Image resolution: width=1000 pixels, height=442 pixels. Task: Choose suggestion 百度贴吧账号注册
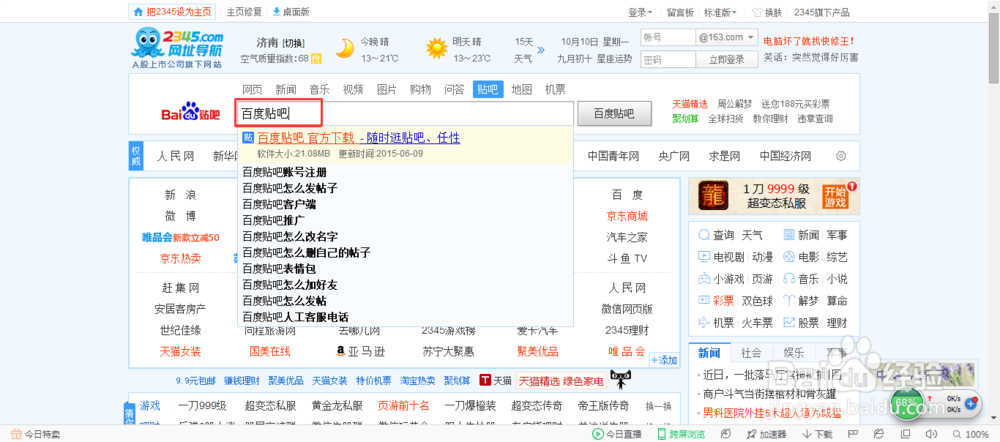284,172
